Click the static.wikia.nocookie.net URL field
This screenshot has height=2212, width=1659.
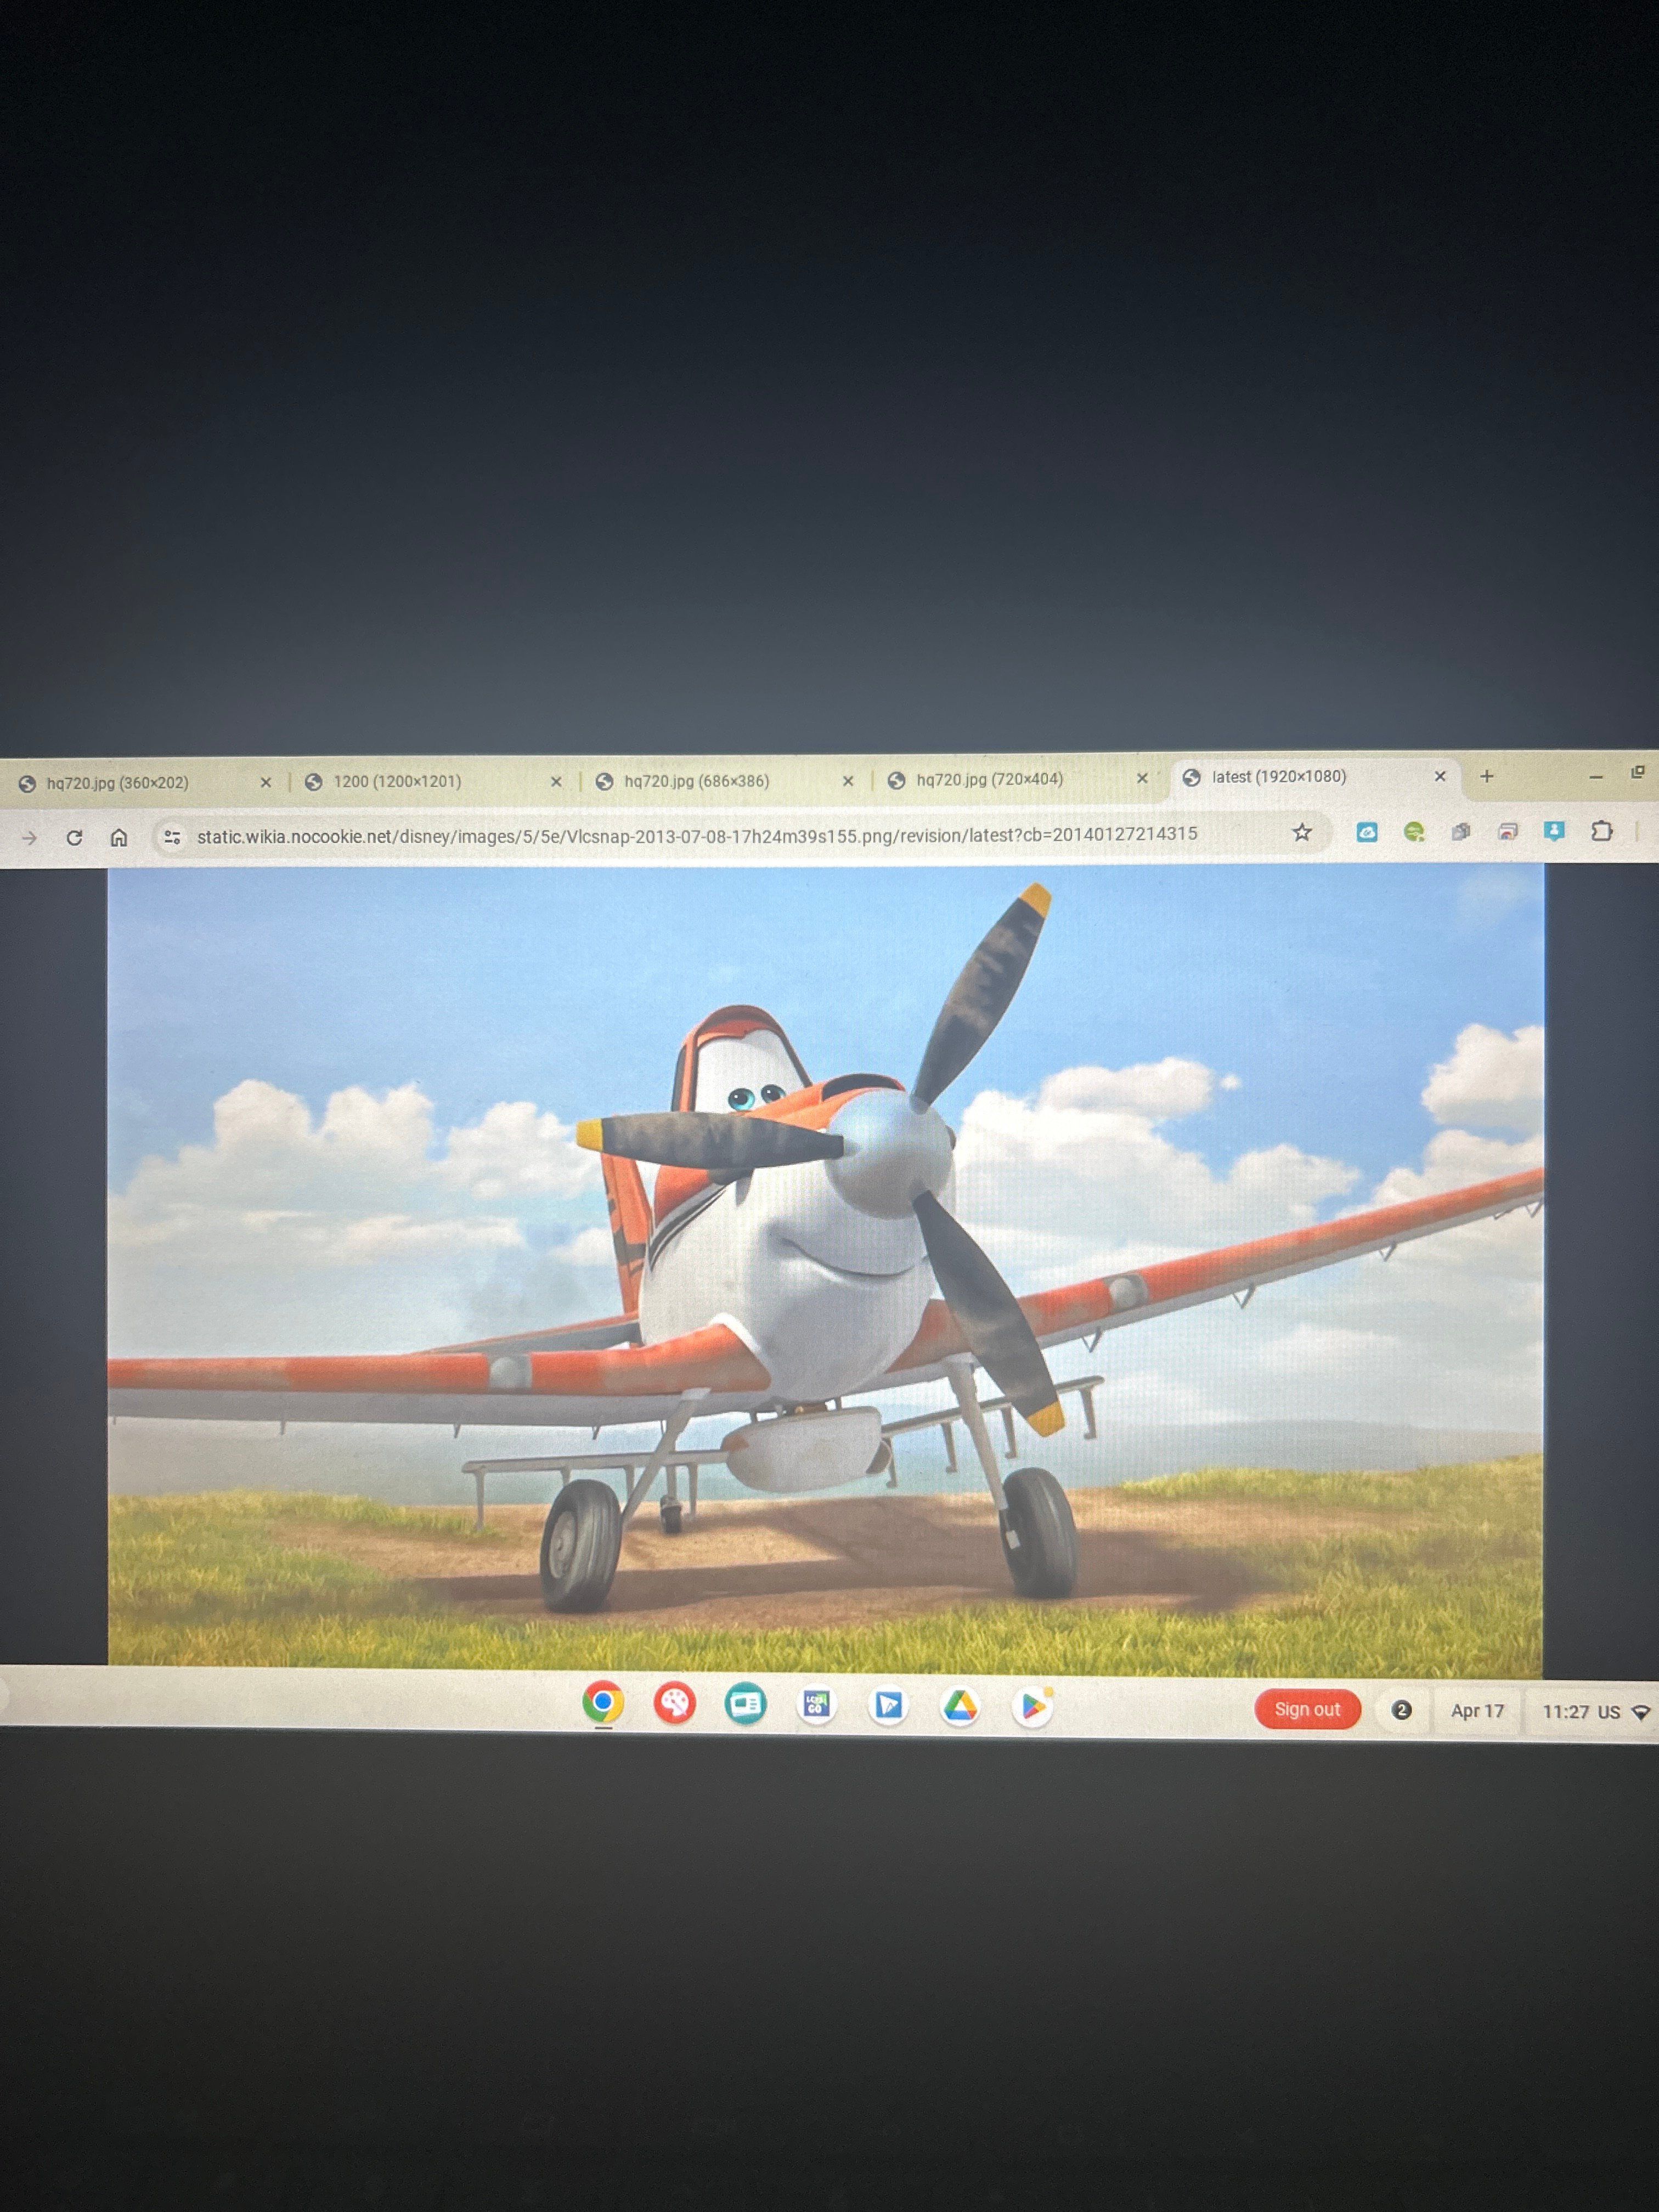click(x=697, y=835)
